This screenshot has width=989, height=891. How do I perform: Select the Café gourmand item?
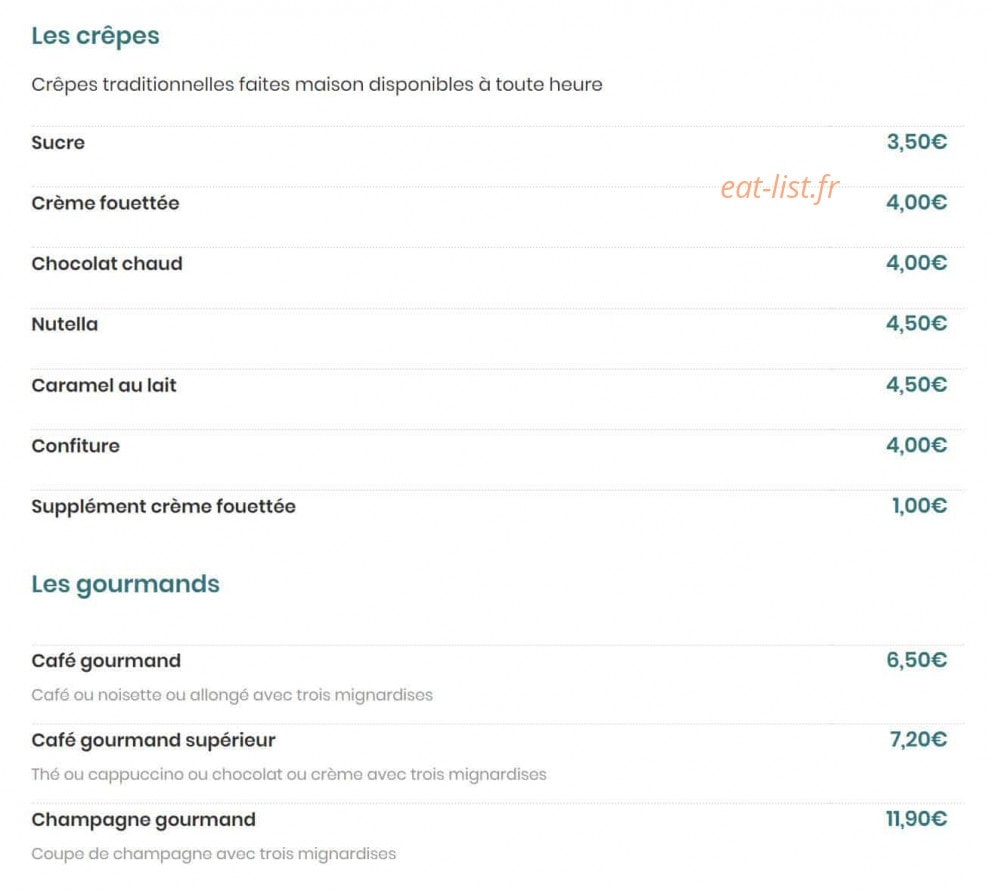pyautogui.click(x=106, y=661)
